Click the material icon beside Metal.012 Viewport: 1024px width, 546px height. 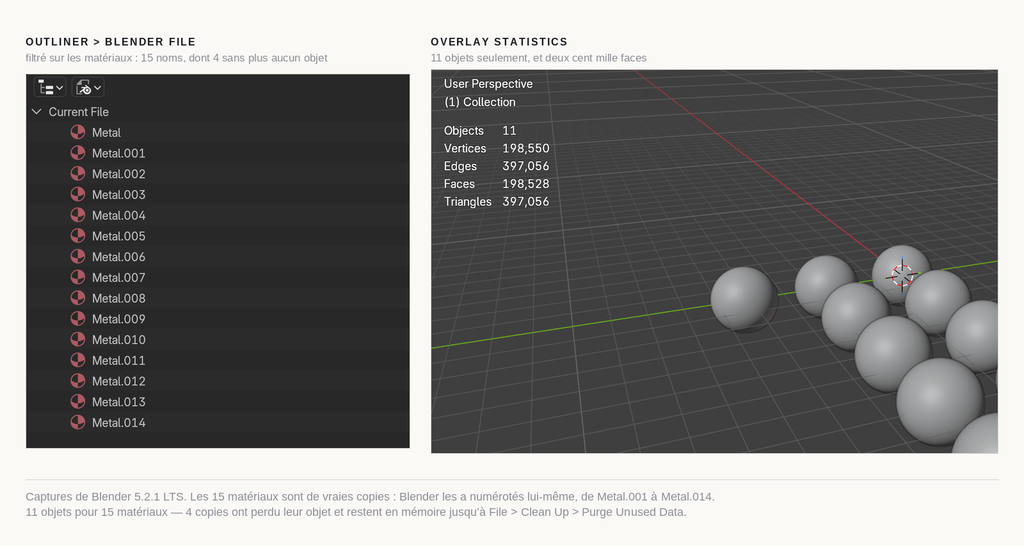click(78, 381)
